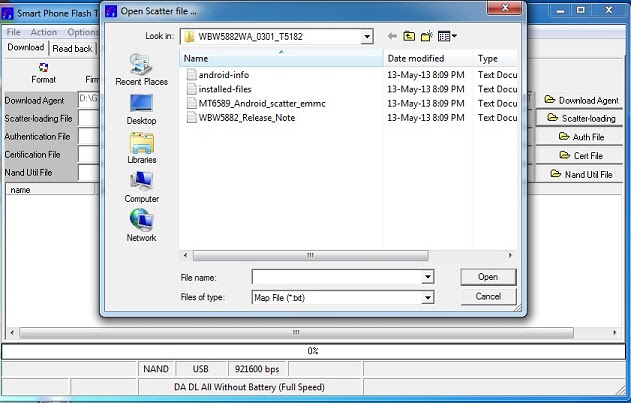This screenshot has width=631, height=403.
Task: Open the View Menu icon dropdown
Action: [447, 36]
